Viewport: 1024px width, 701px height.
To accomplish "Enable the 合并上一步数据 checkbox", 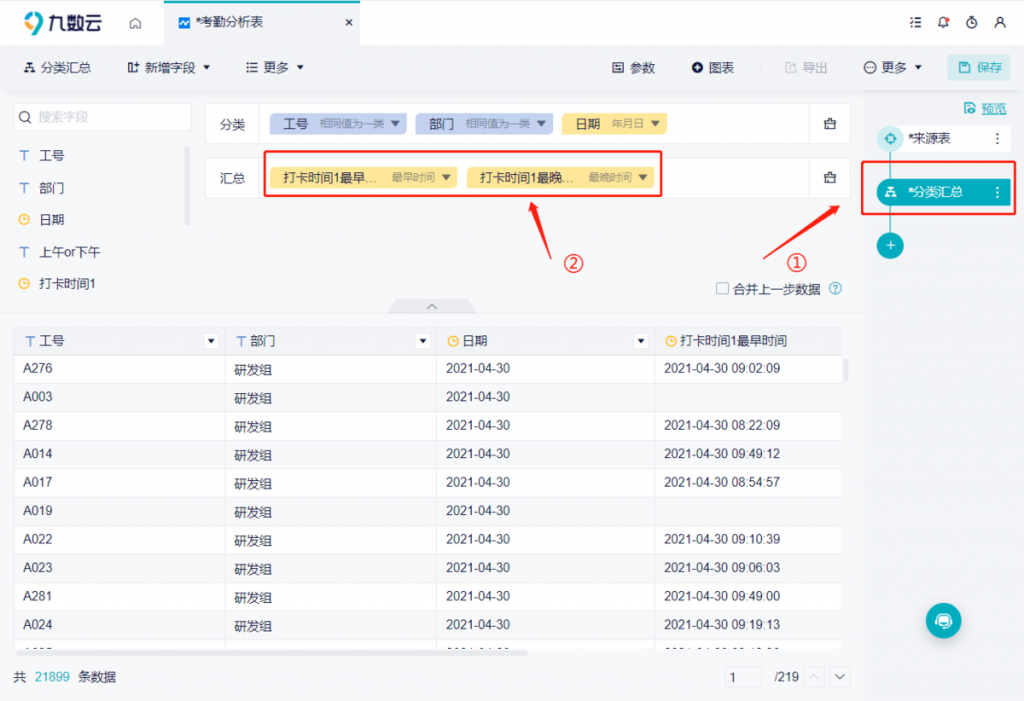I will 722,289.
